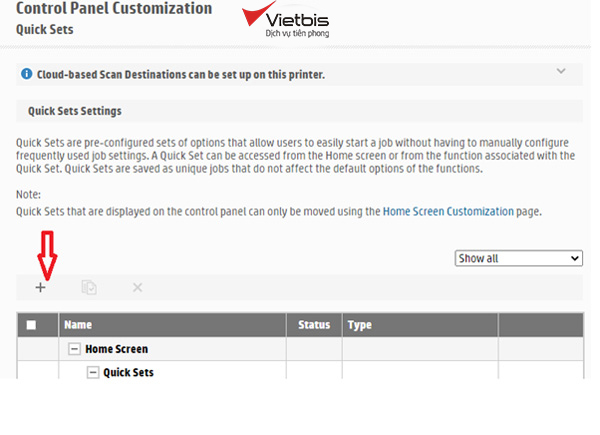Screen dimensions: 600x435
Task: Sort by the Name column header
Action: click(x=78, y=325)
